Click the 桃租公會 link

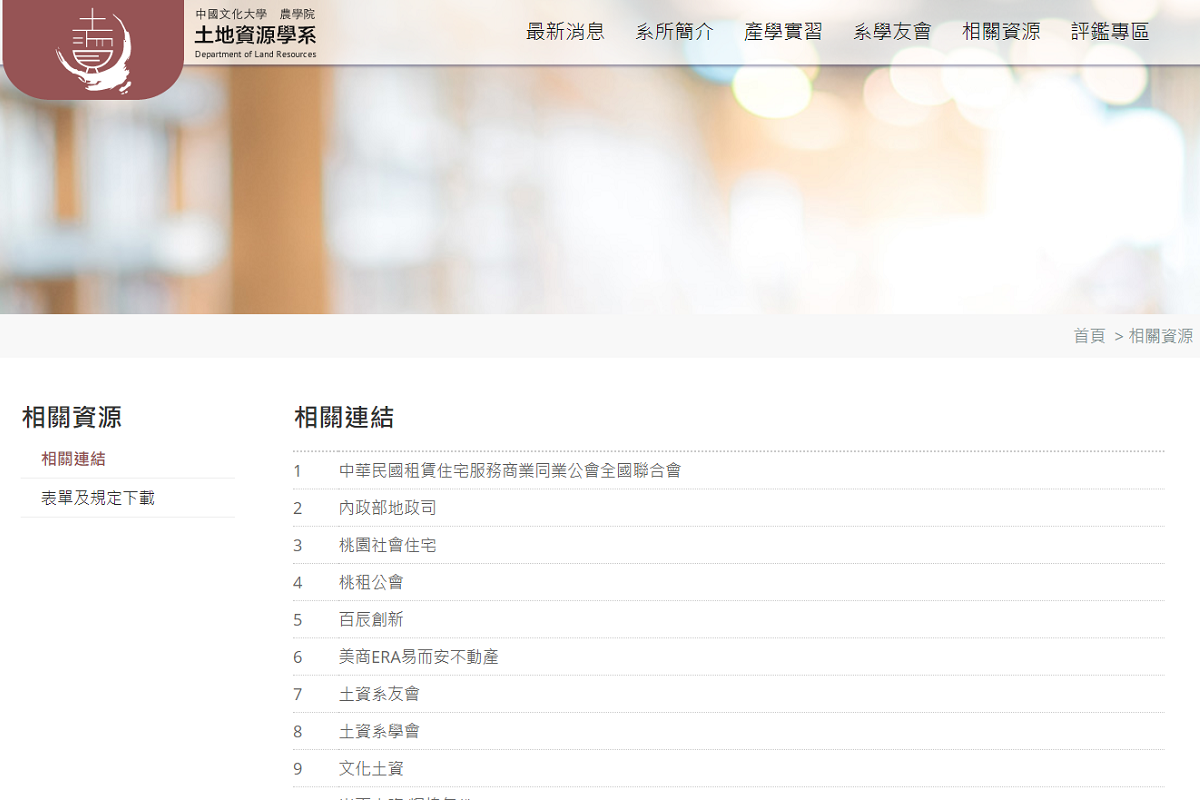371,582
